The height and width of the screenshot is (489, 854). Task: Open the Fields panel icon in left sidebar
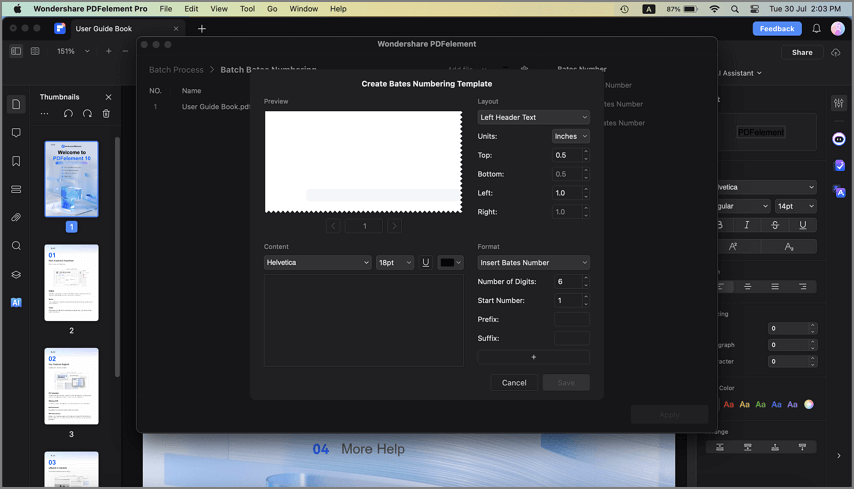(16, 190)
